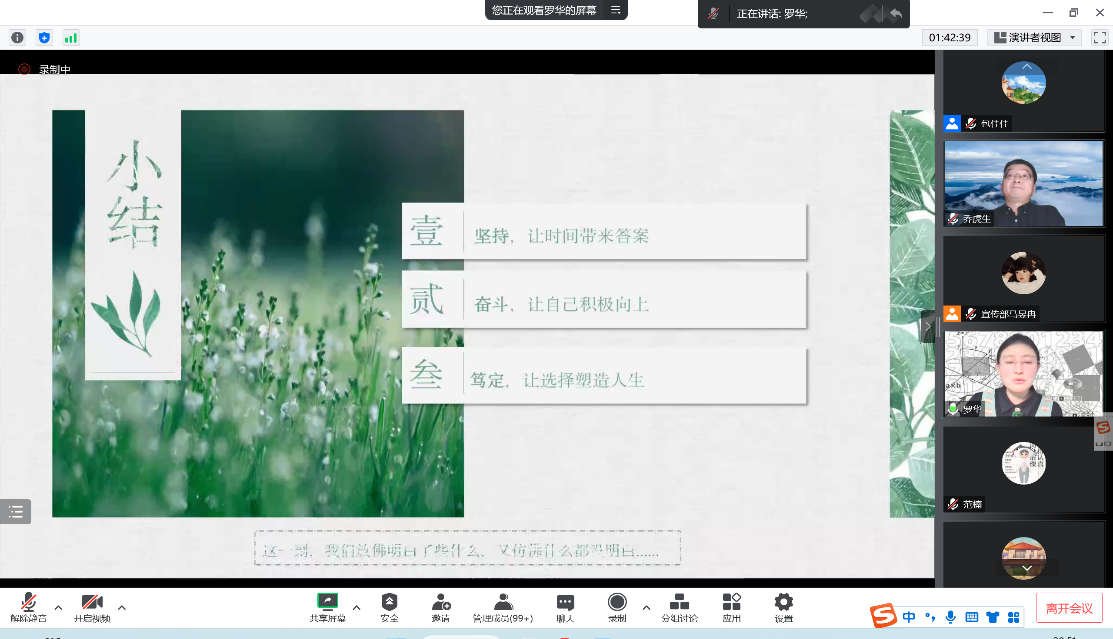Click the unmute microphone icon

click(29, 603)
